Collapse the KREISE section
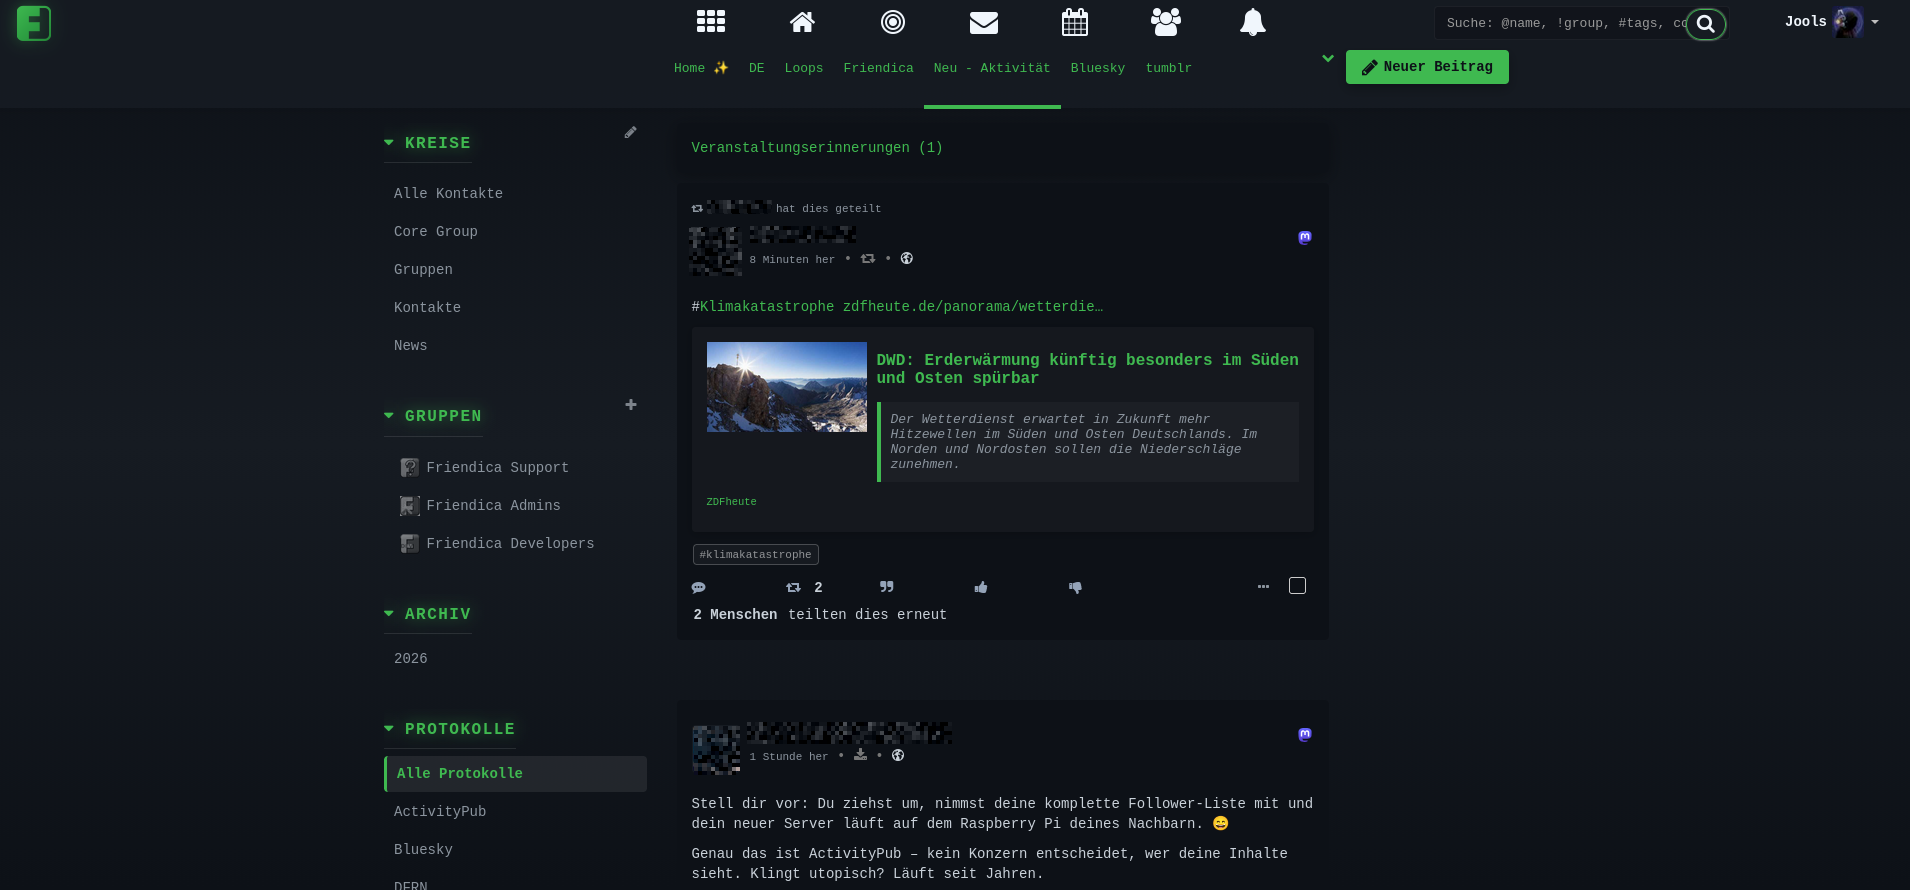 point(428,143)
